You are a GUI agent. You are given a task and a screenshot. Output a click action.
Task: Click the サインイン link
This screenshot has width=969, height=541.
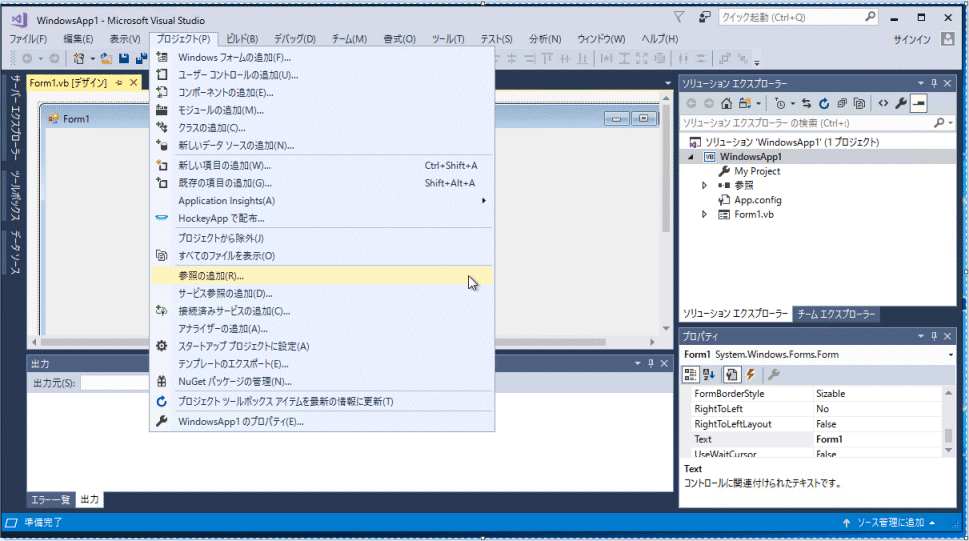[912, 39]
